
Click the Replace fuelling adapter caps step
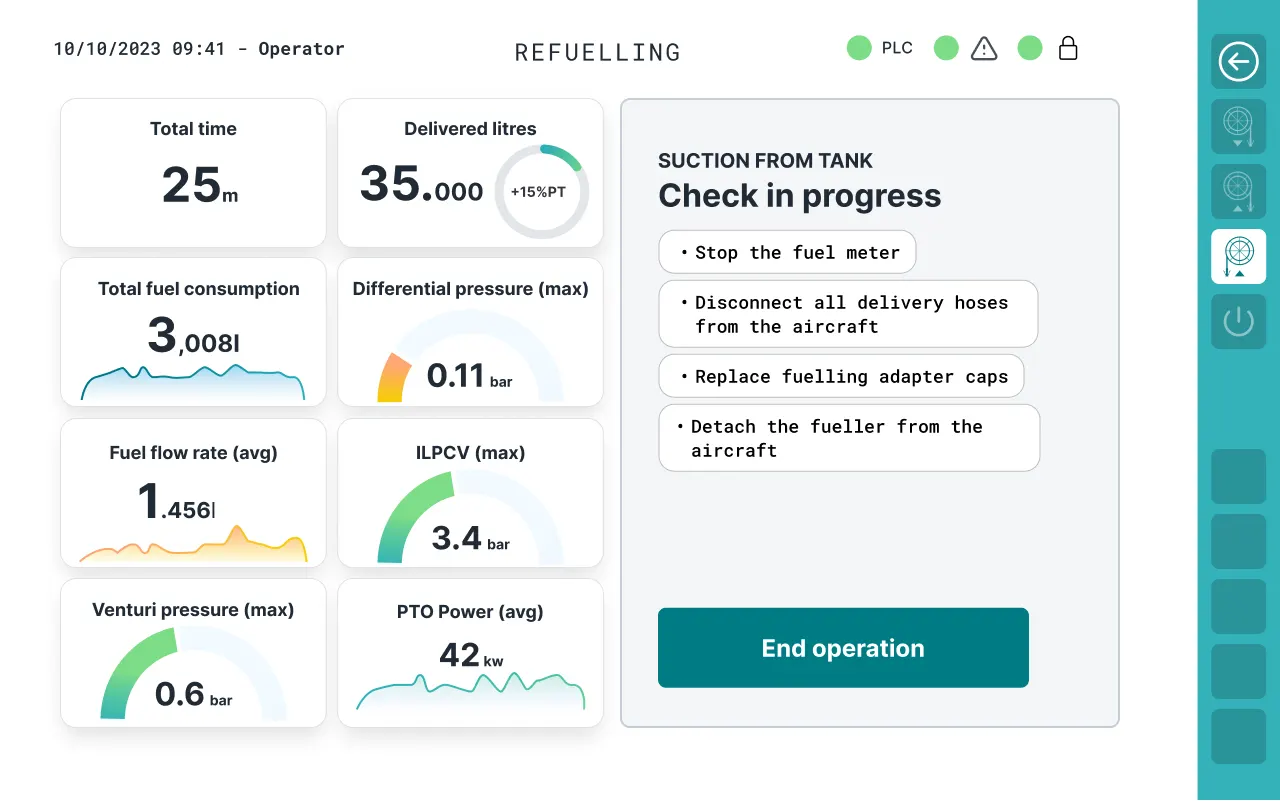(x=841, y=376)
